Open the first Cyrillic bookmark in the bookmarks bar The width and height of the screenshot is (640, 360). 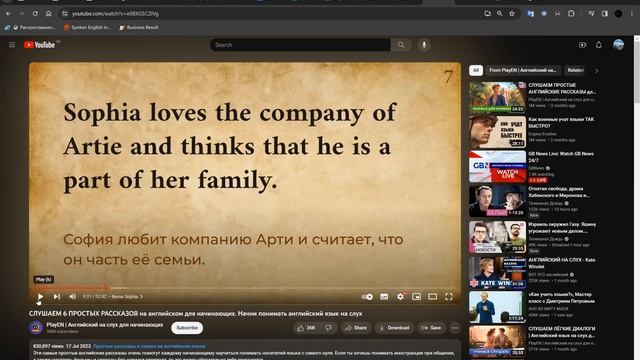pyautogui.click(x=34, y=27)
